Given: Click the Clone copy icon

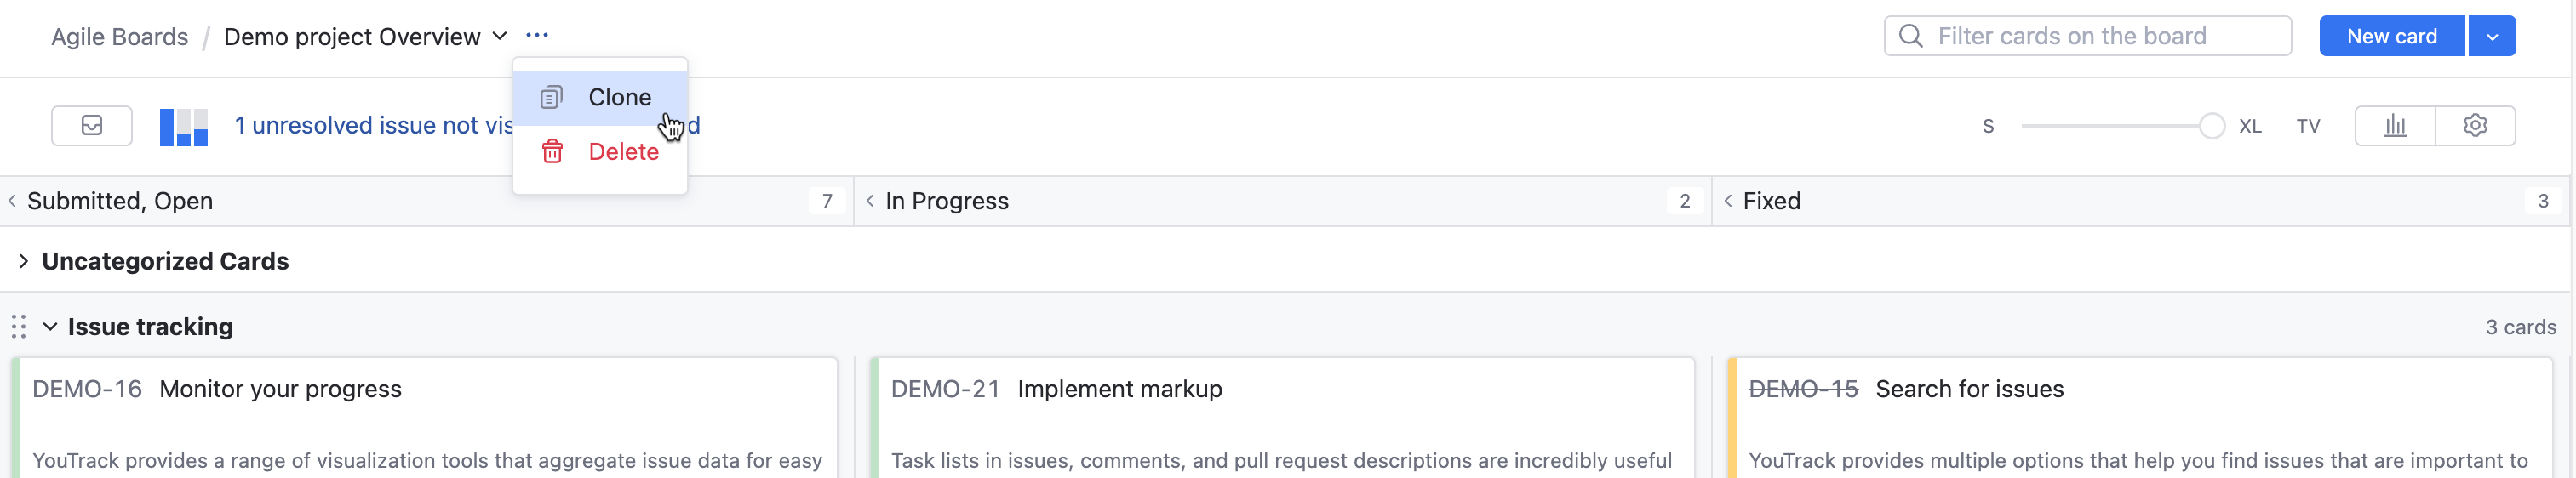Looking at the screenshot, I should point(552,98).
